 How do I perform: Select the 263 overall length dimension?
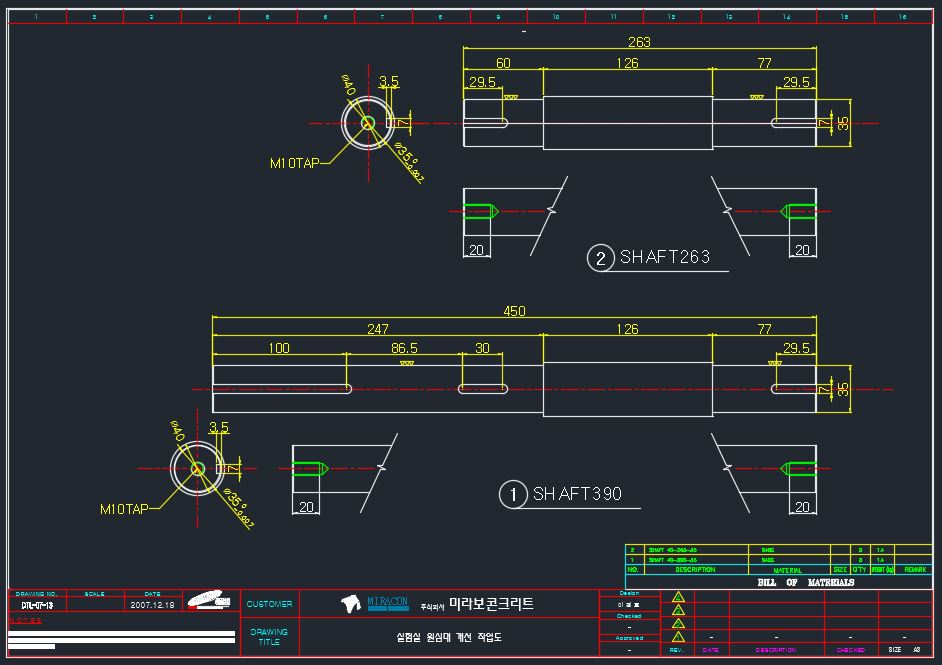click(639, 42)
